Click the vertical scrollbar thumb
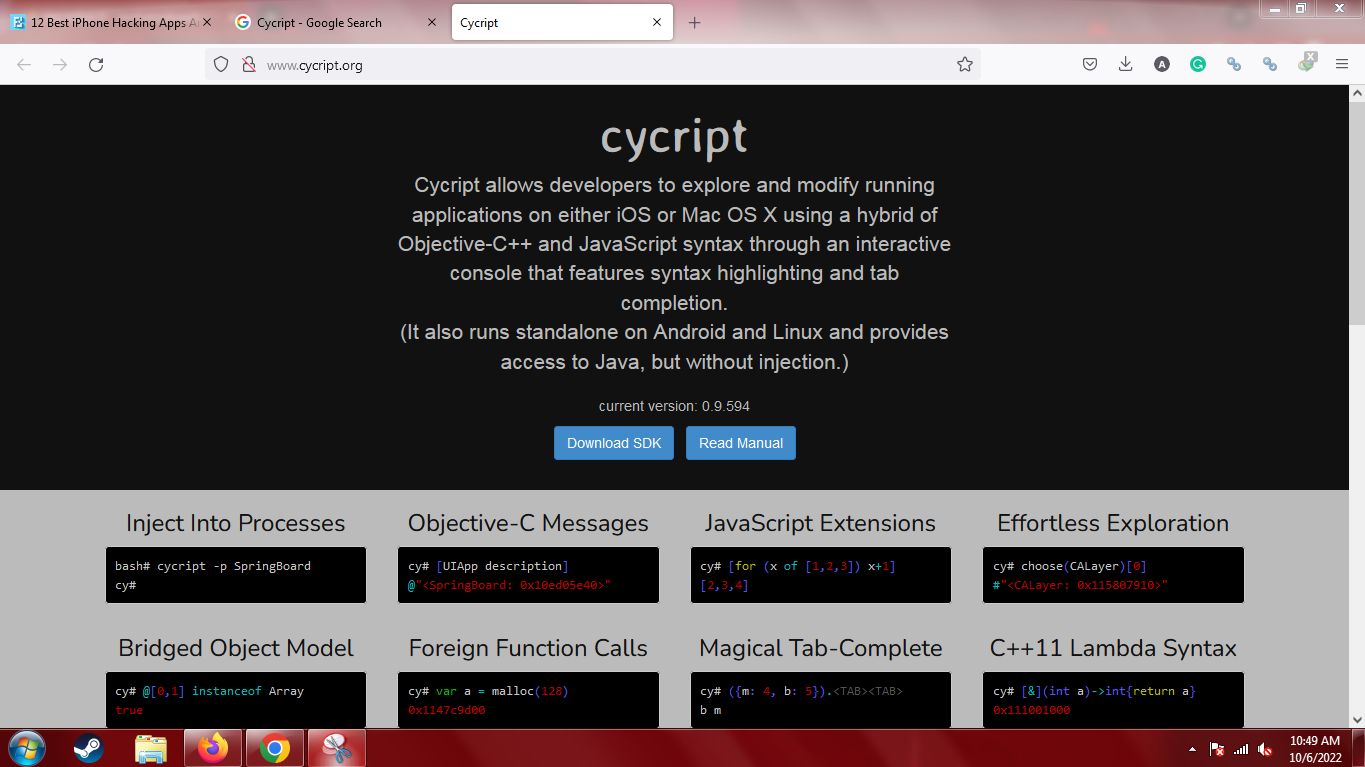The height and width of the screenshot is (767, 1365). coord(1357,213)
